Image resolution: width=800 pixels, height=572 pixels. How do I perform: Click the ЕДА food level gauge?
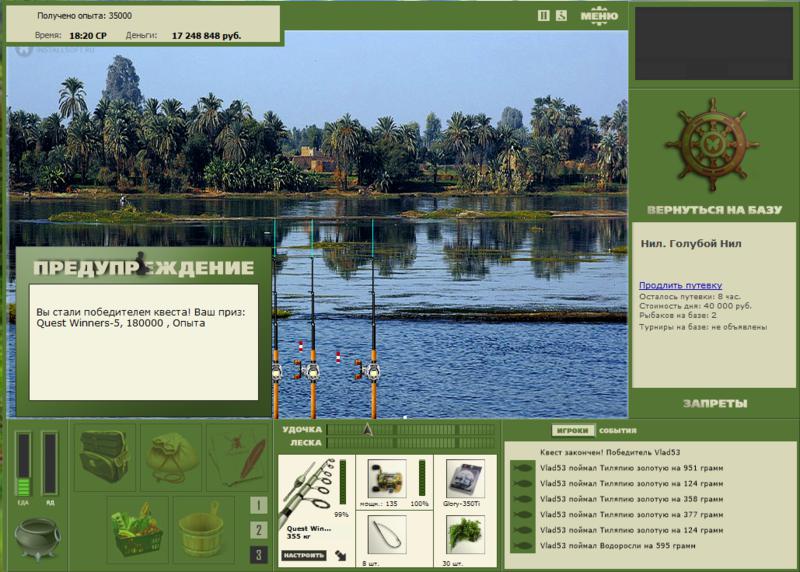click(23, 464)
